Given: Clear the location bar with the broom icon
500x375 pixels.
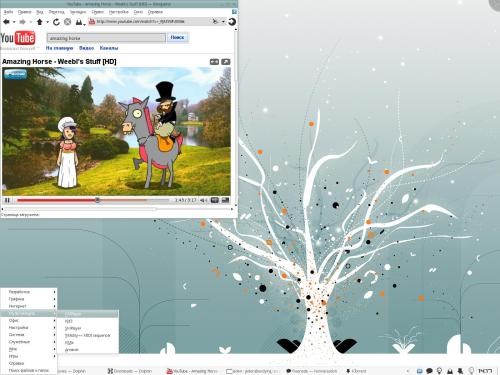Looking at the screenshot, I should [x=215, y=21].
